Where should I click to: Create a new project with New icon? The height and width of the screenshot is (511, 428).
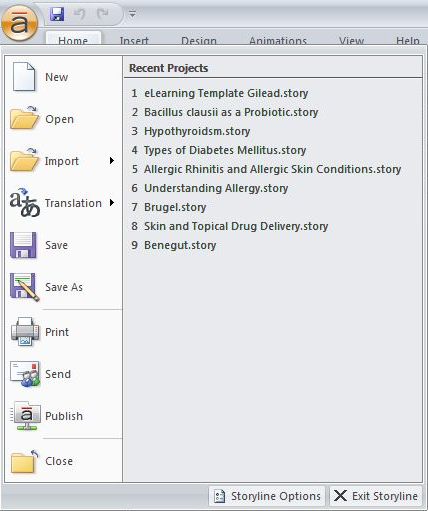(24, 77)
